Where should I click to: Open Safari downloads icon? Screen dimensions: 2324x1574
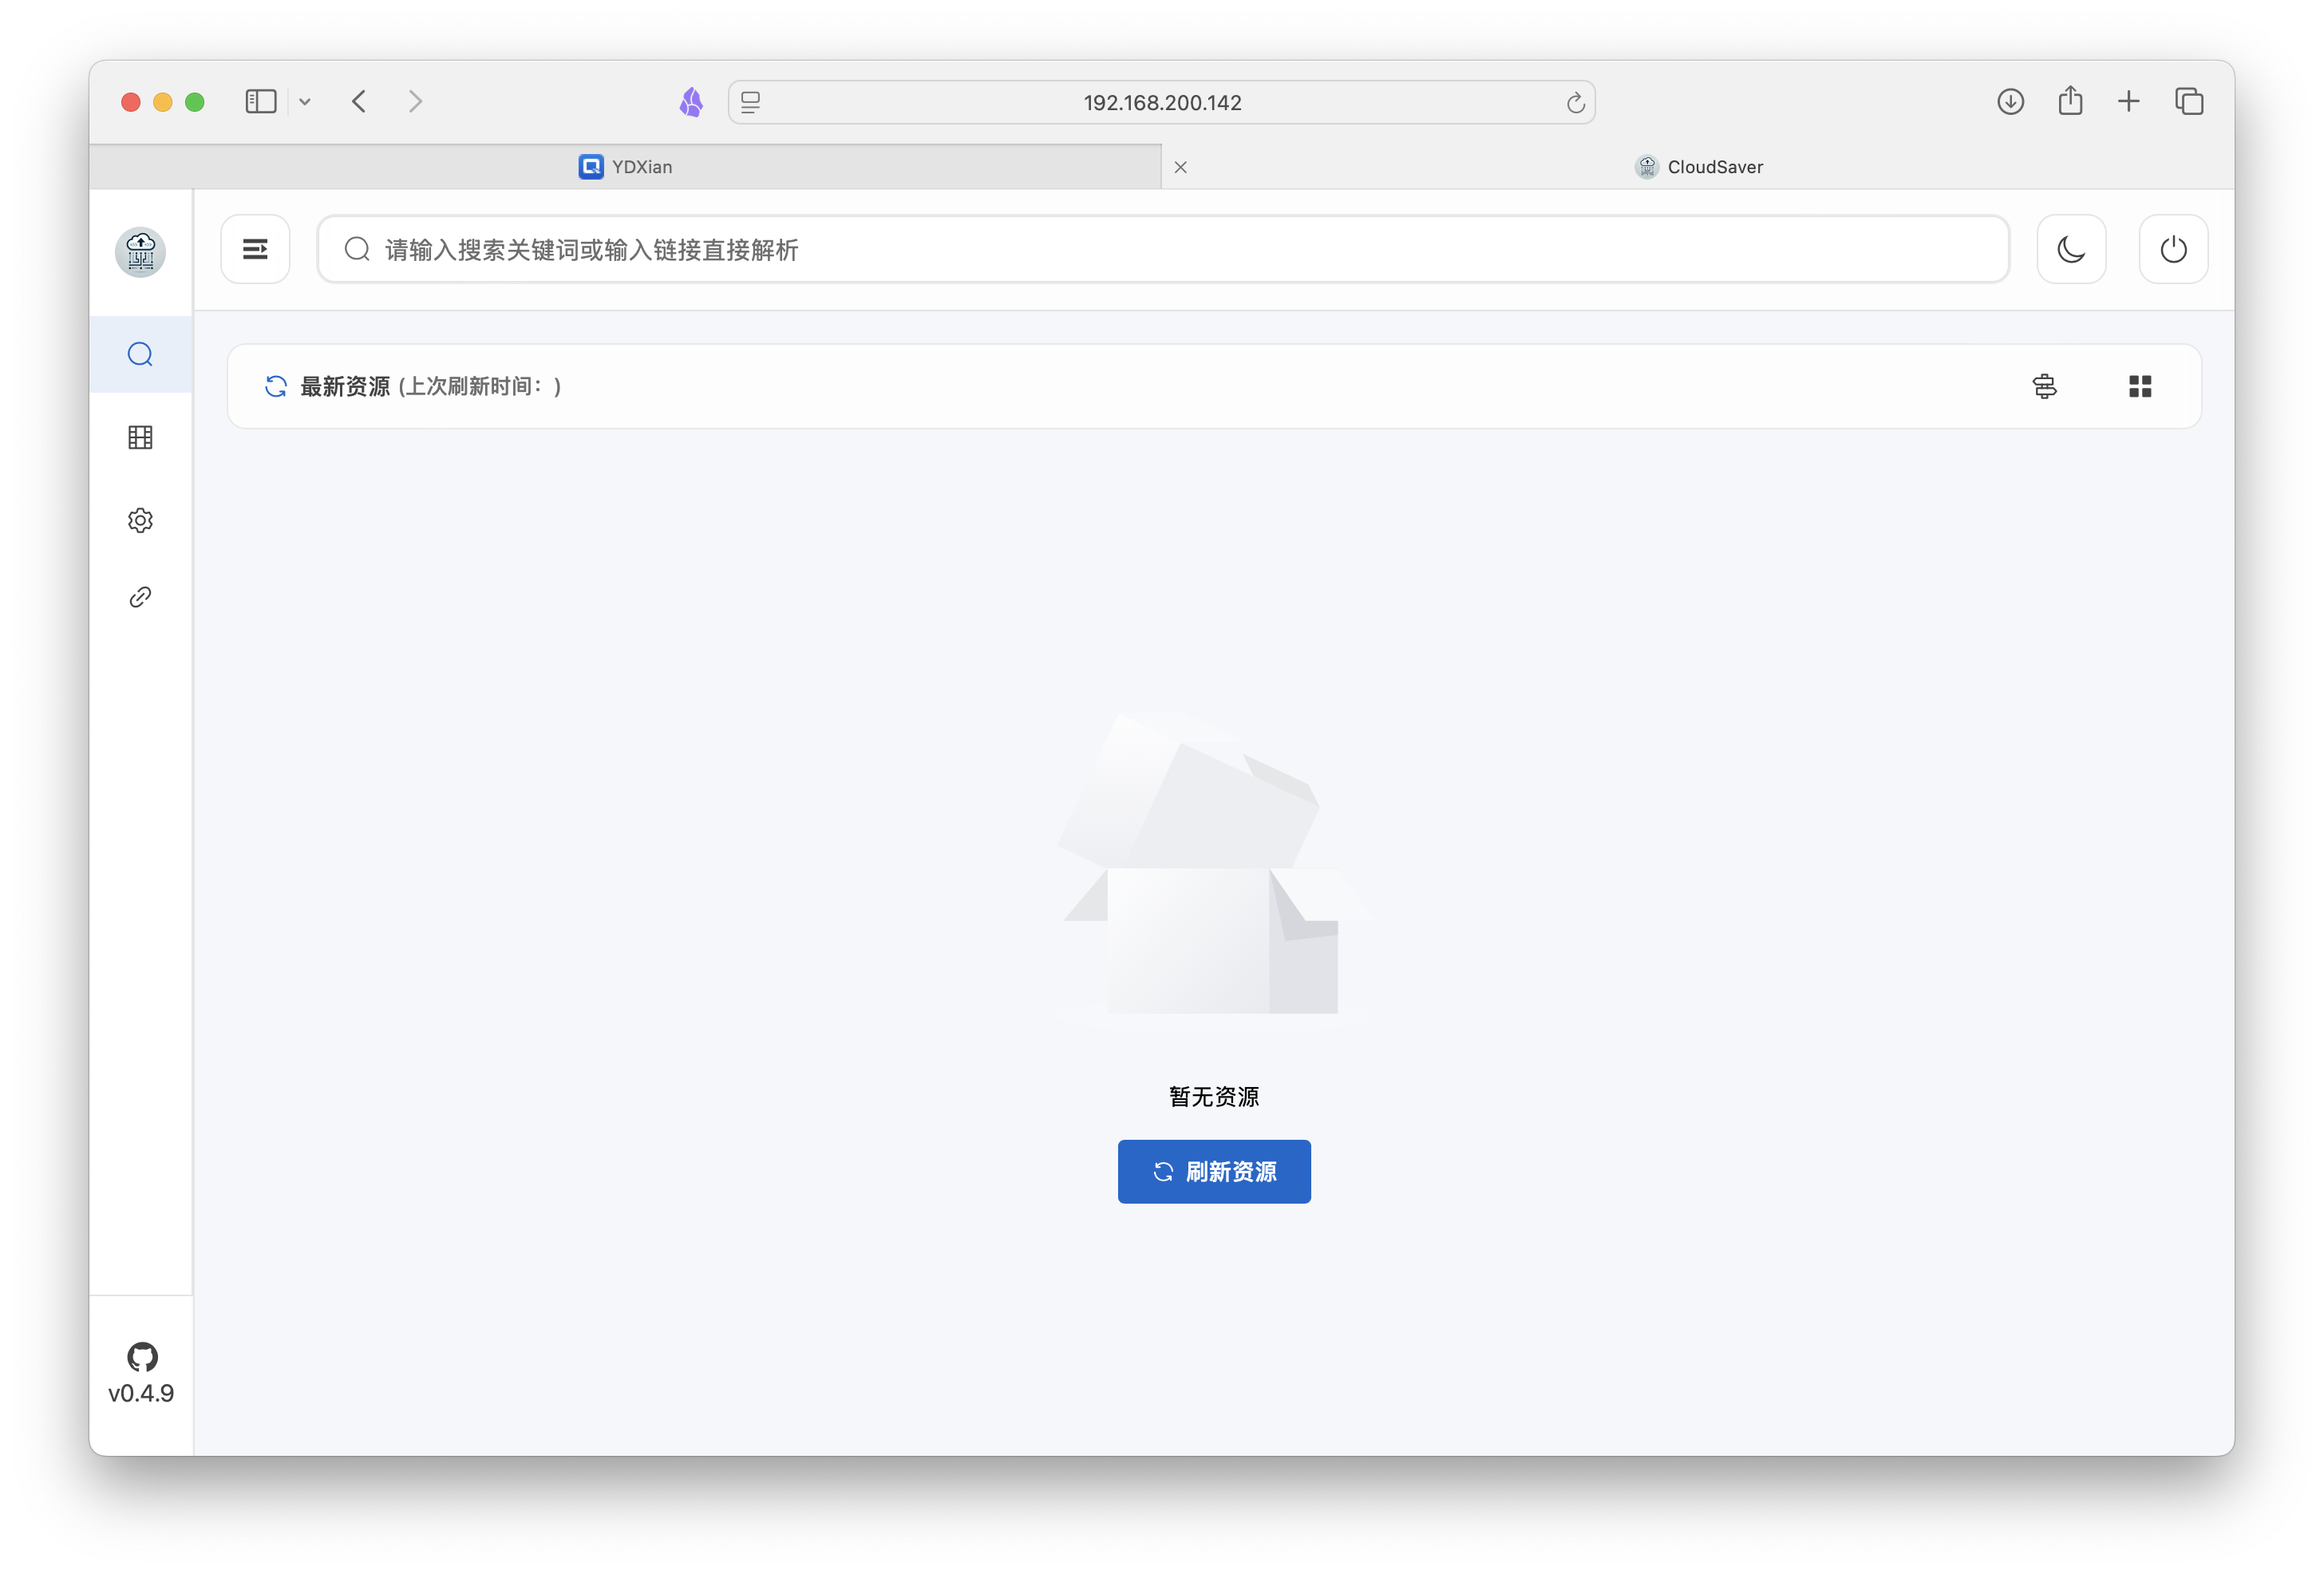tap(2010, 102)
